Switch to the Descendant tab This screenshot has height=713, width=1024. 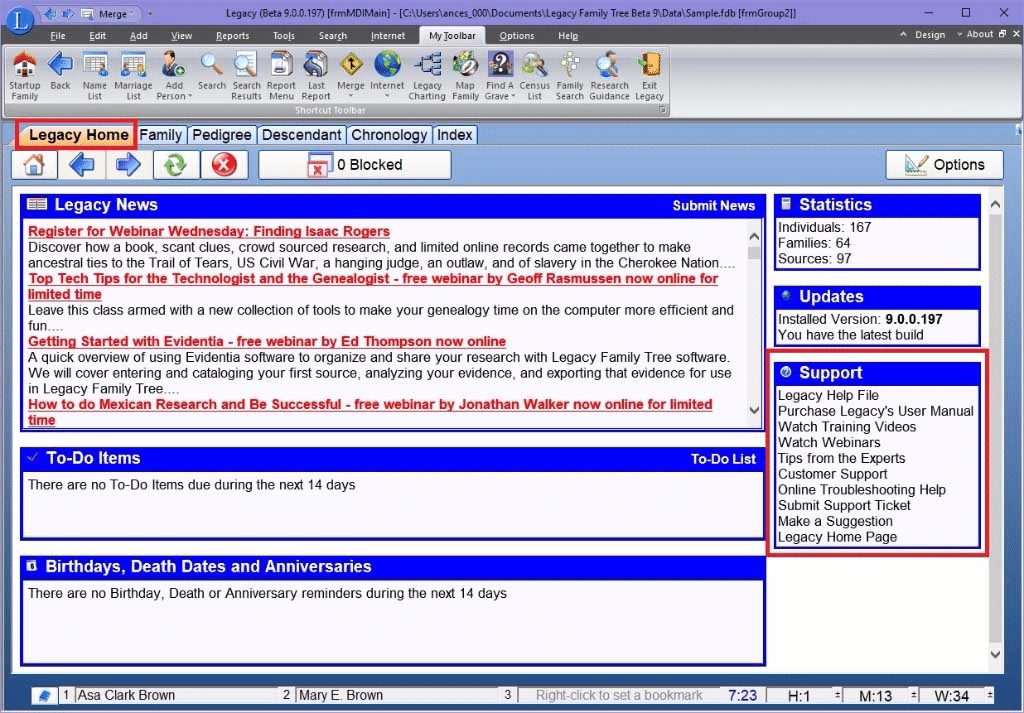(301, 135)
